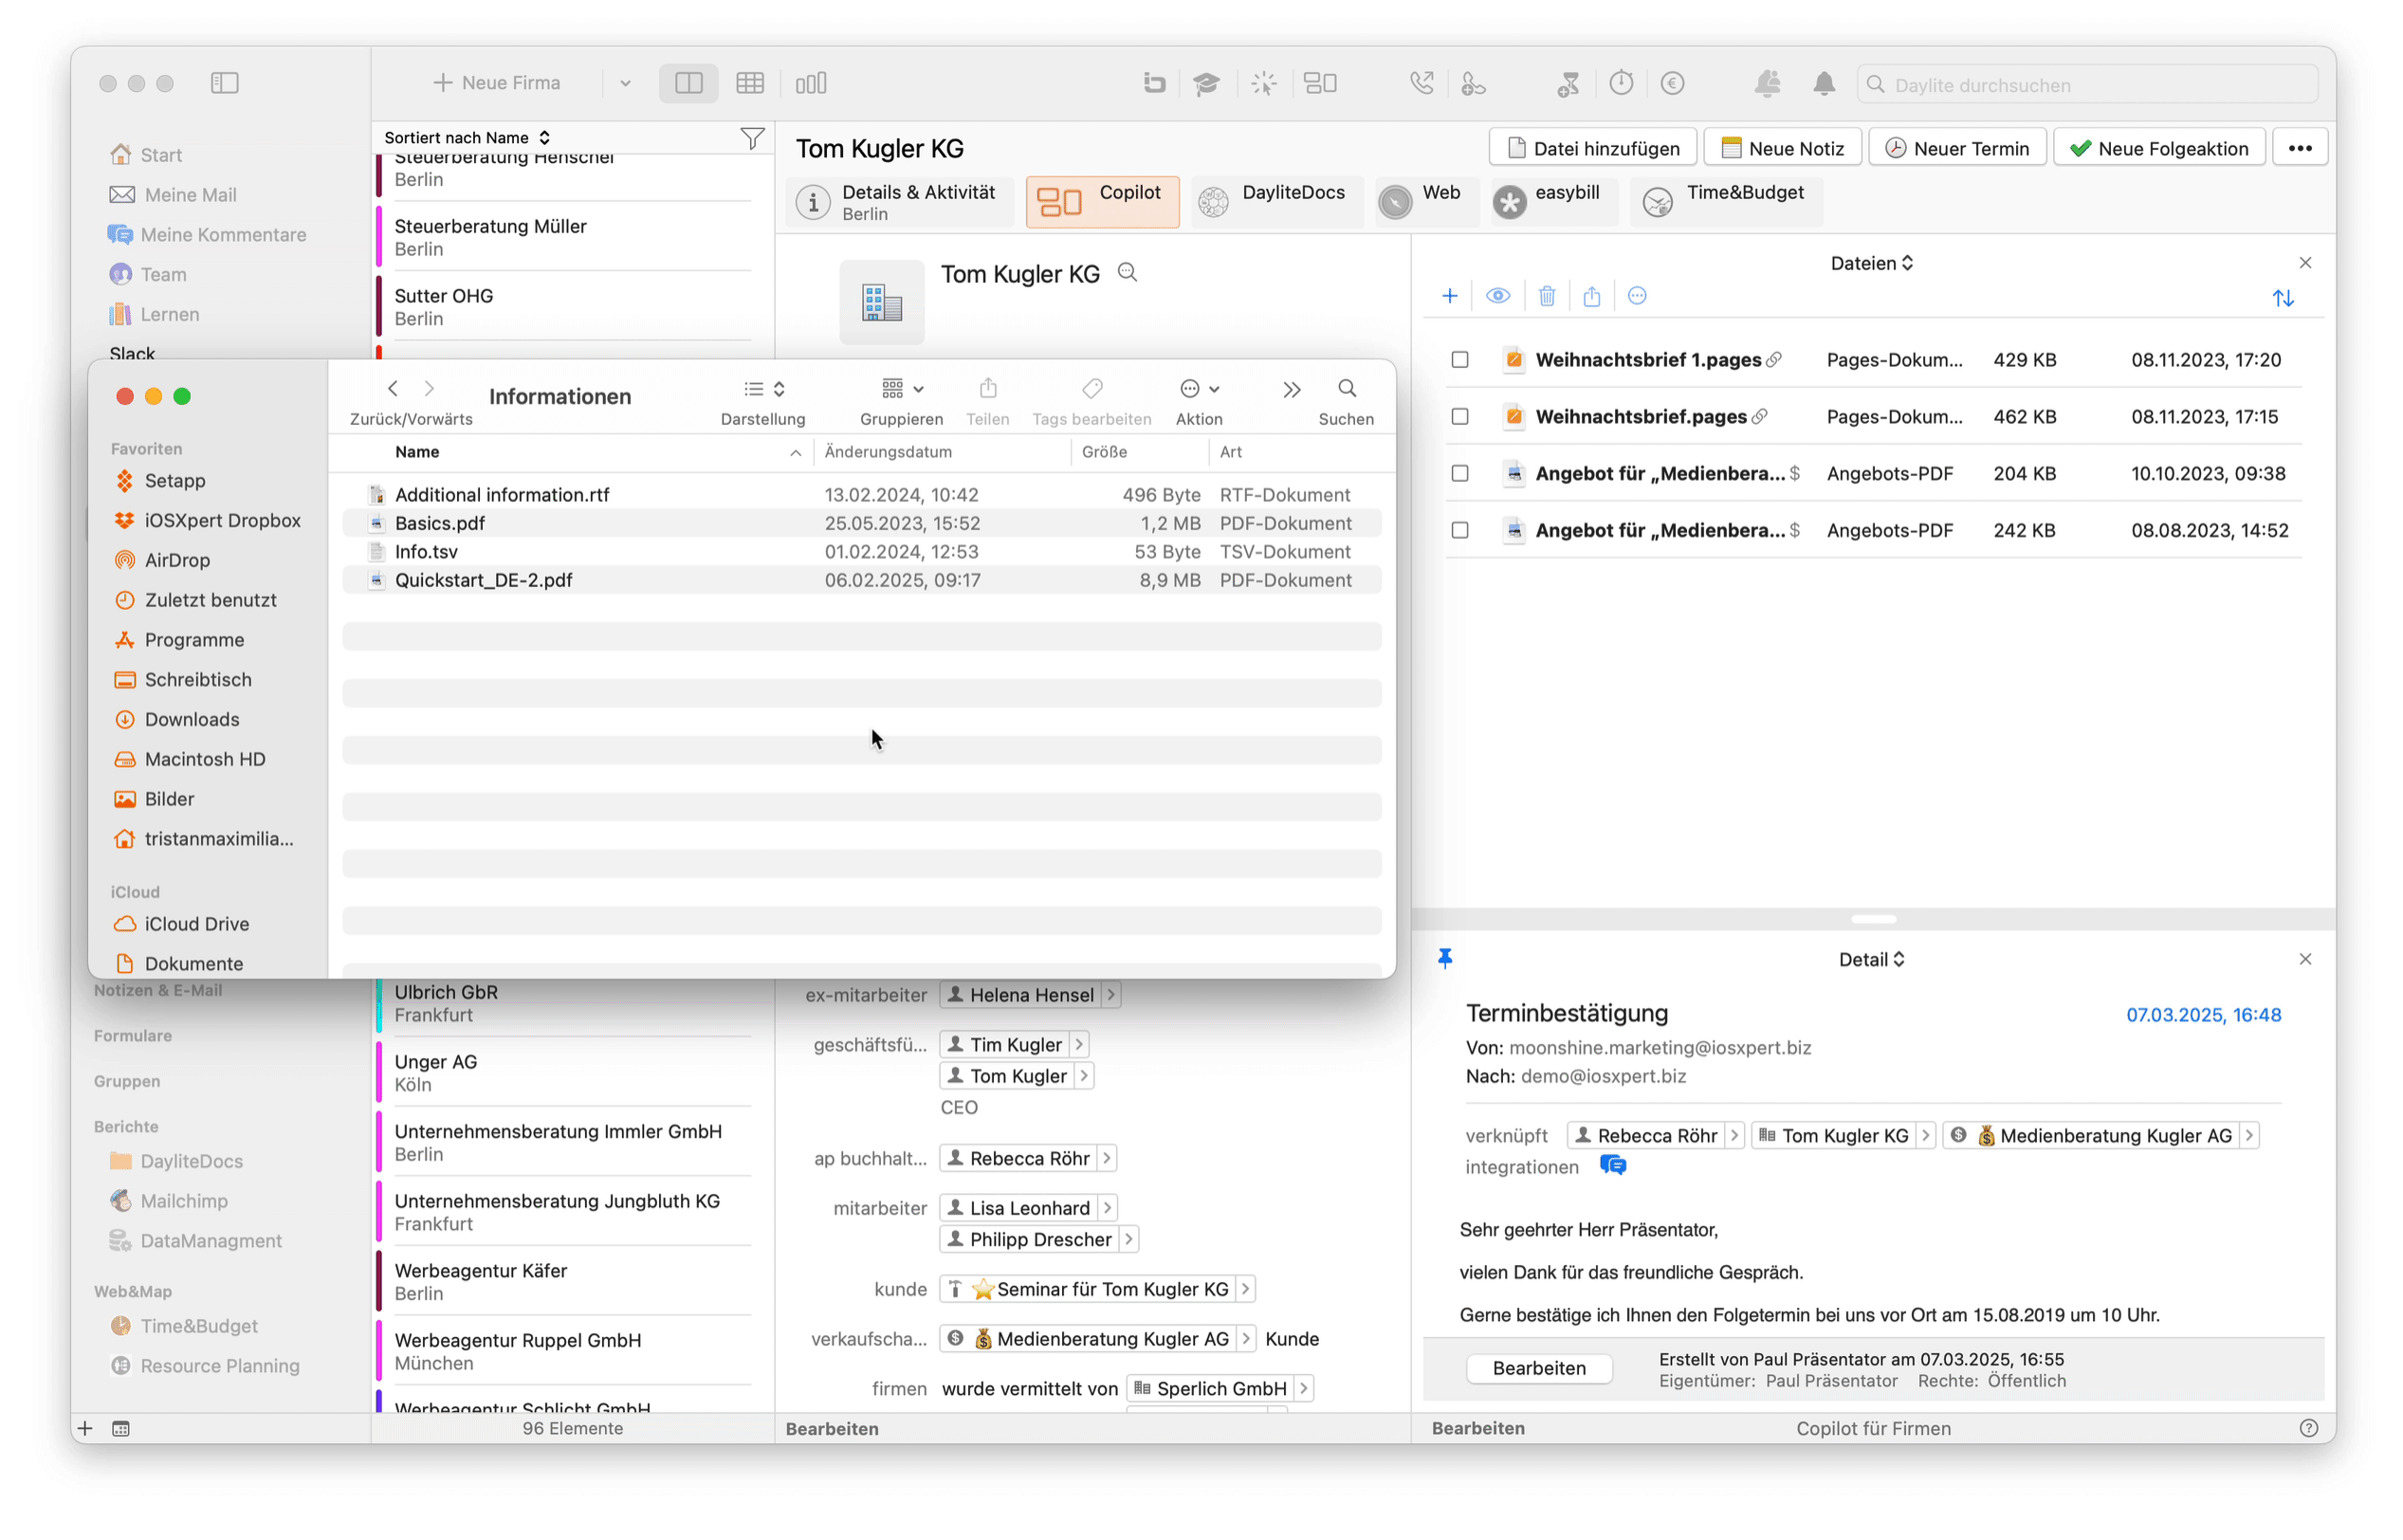Change the Sortiert nach Name sorting
Screen dimensions: 2403x1540
pos(467,138)
